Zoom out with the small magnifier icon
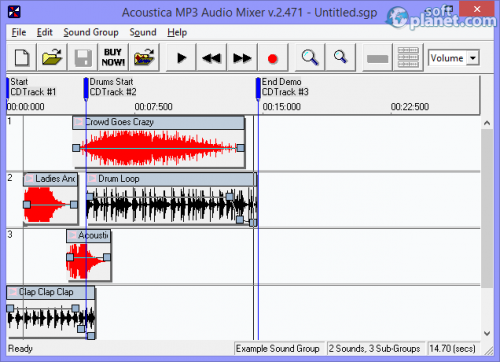The height and width of the screenshot is (362, 500). 340,58
